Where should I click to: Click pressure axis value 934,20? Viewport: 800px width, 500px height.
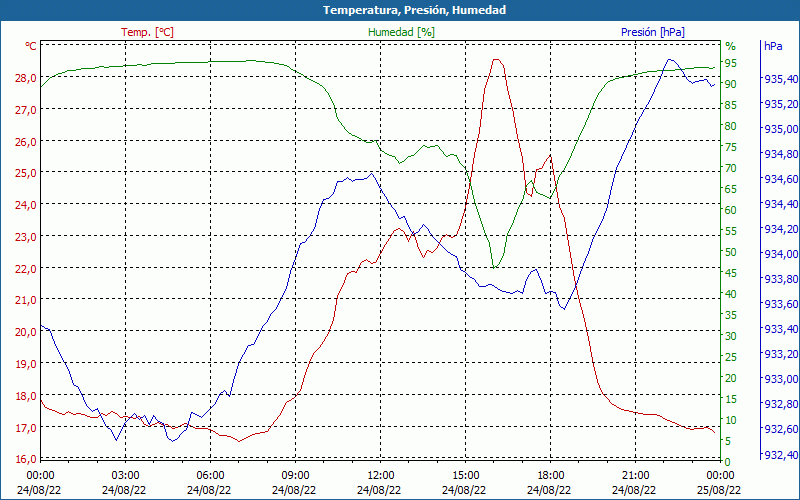(x=781, y=229)
